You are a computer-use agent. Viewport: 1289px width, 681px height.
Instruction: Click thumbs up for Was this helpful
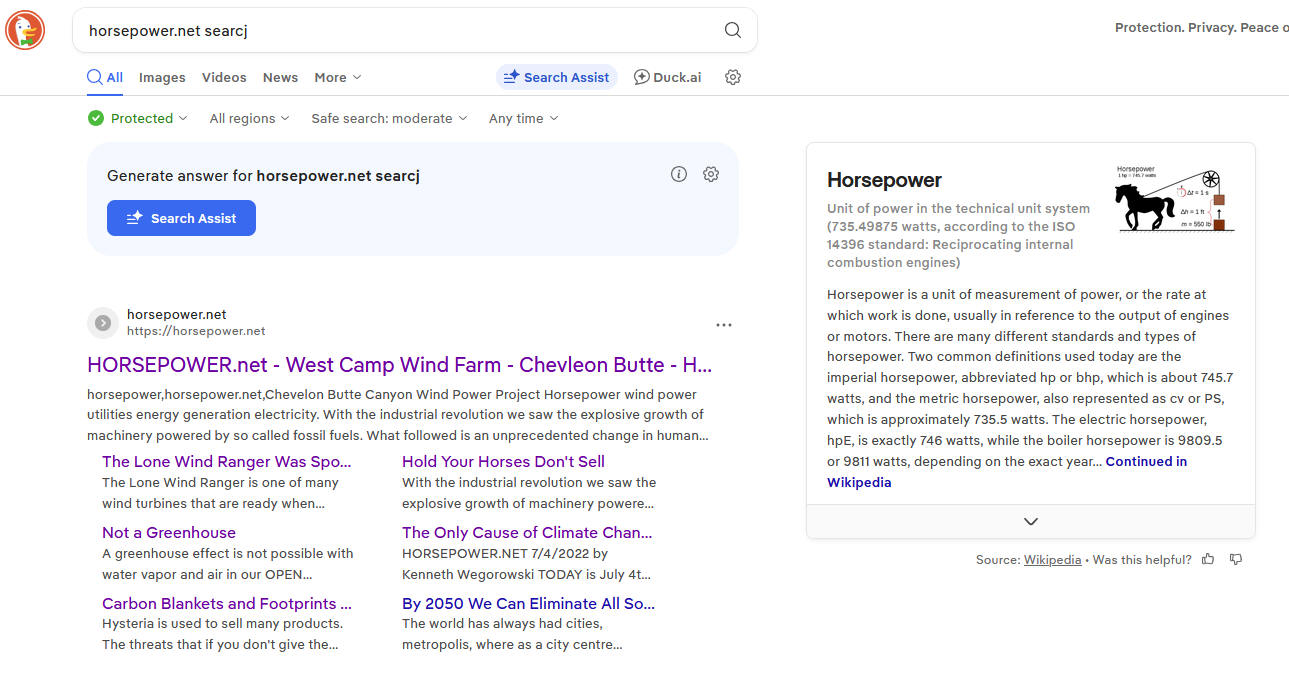point(1208,559)
